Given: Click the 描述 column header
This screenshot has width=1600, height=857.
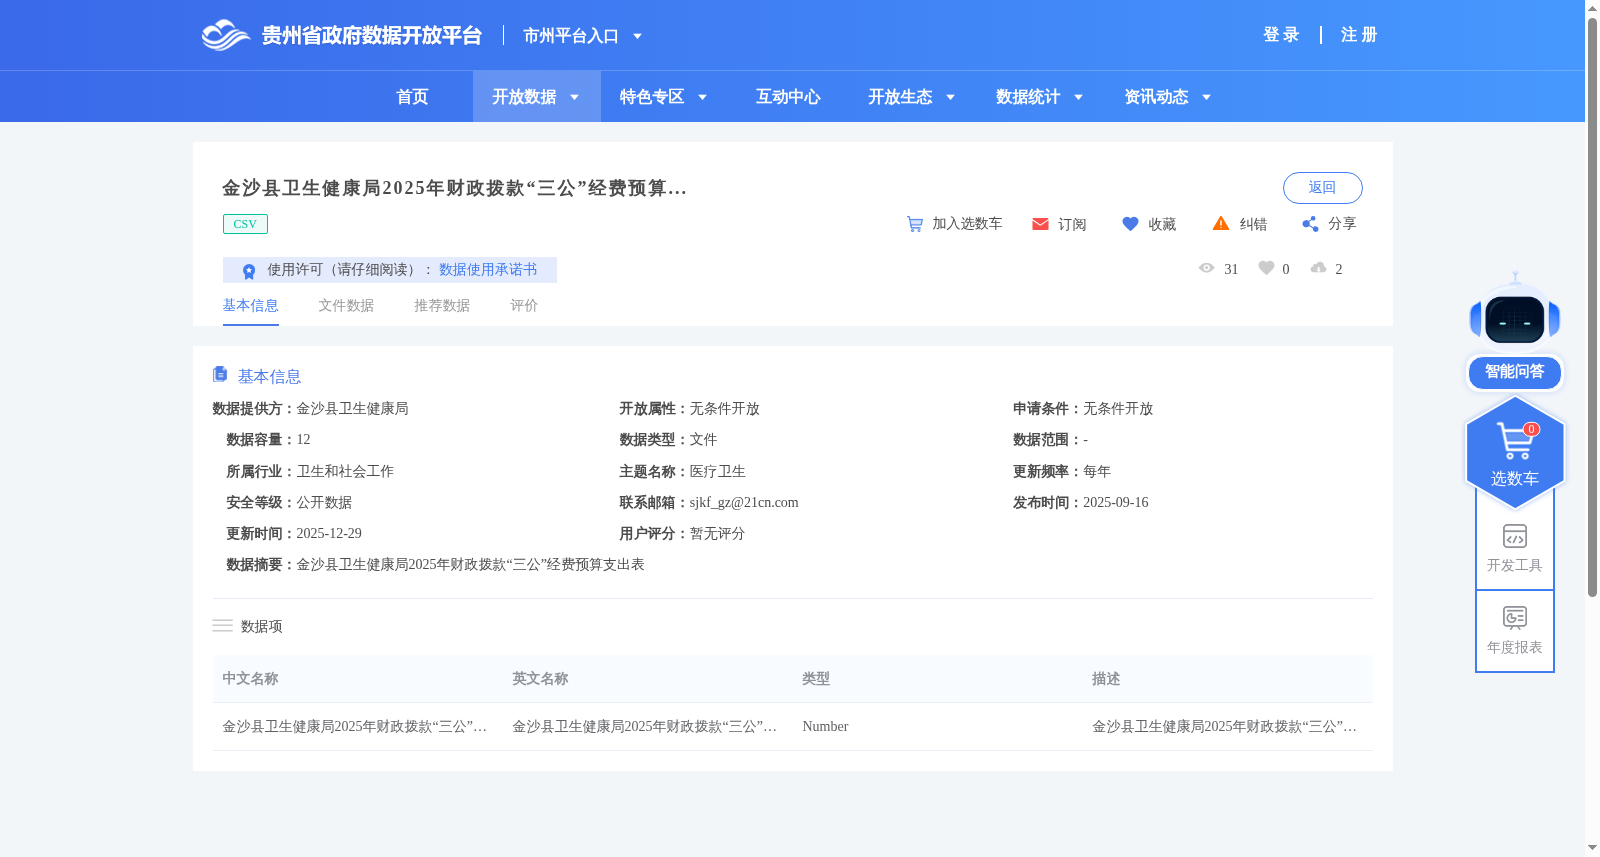Looking at the screenshot, I should (1106, 679).
